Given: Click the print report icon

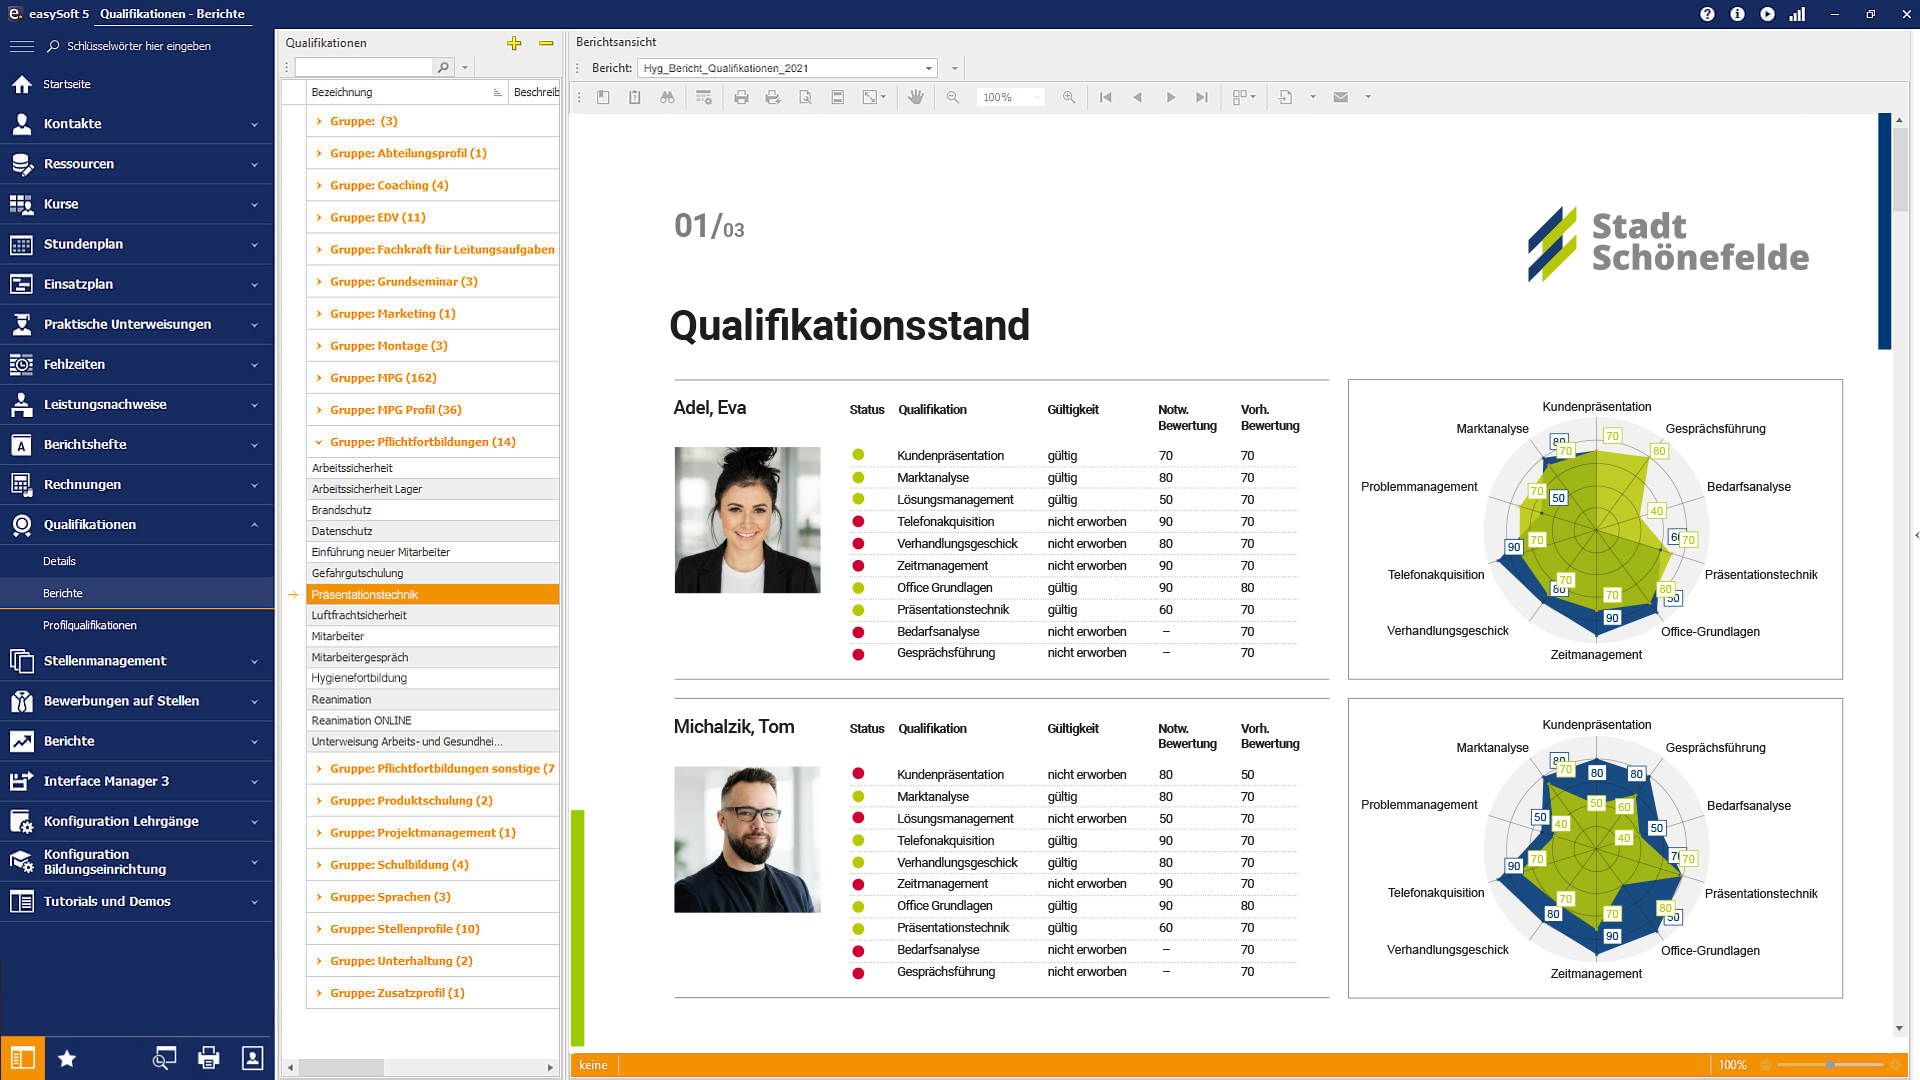Looking at the screenshot, I should [x=741, y=97].
